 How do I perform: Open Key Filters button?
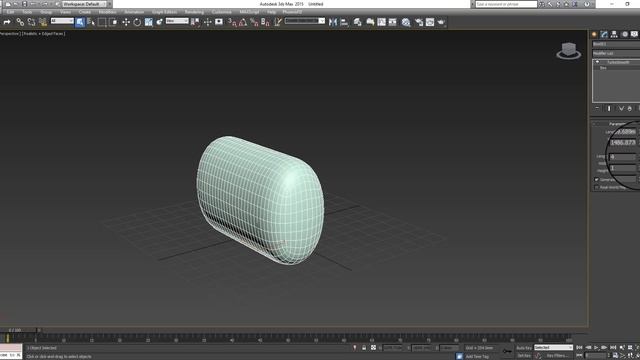[x=557, y=356]
